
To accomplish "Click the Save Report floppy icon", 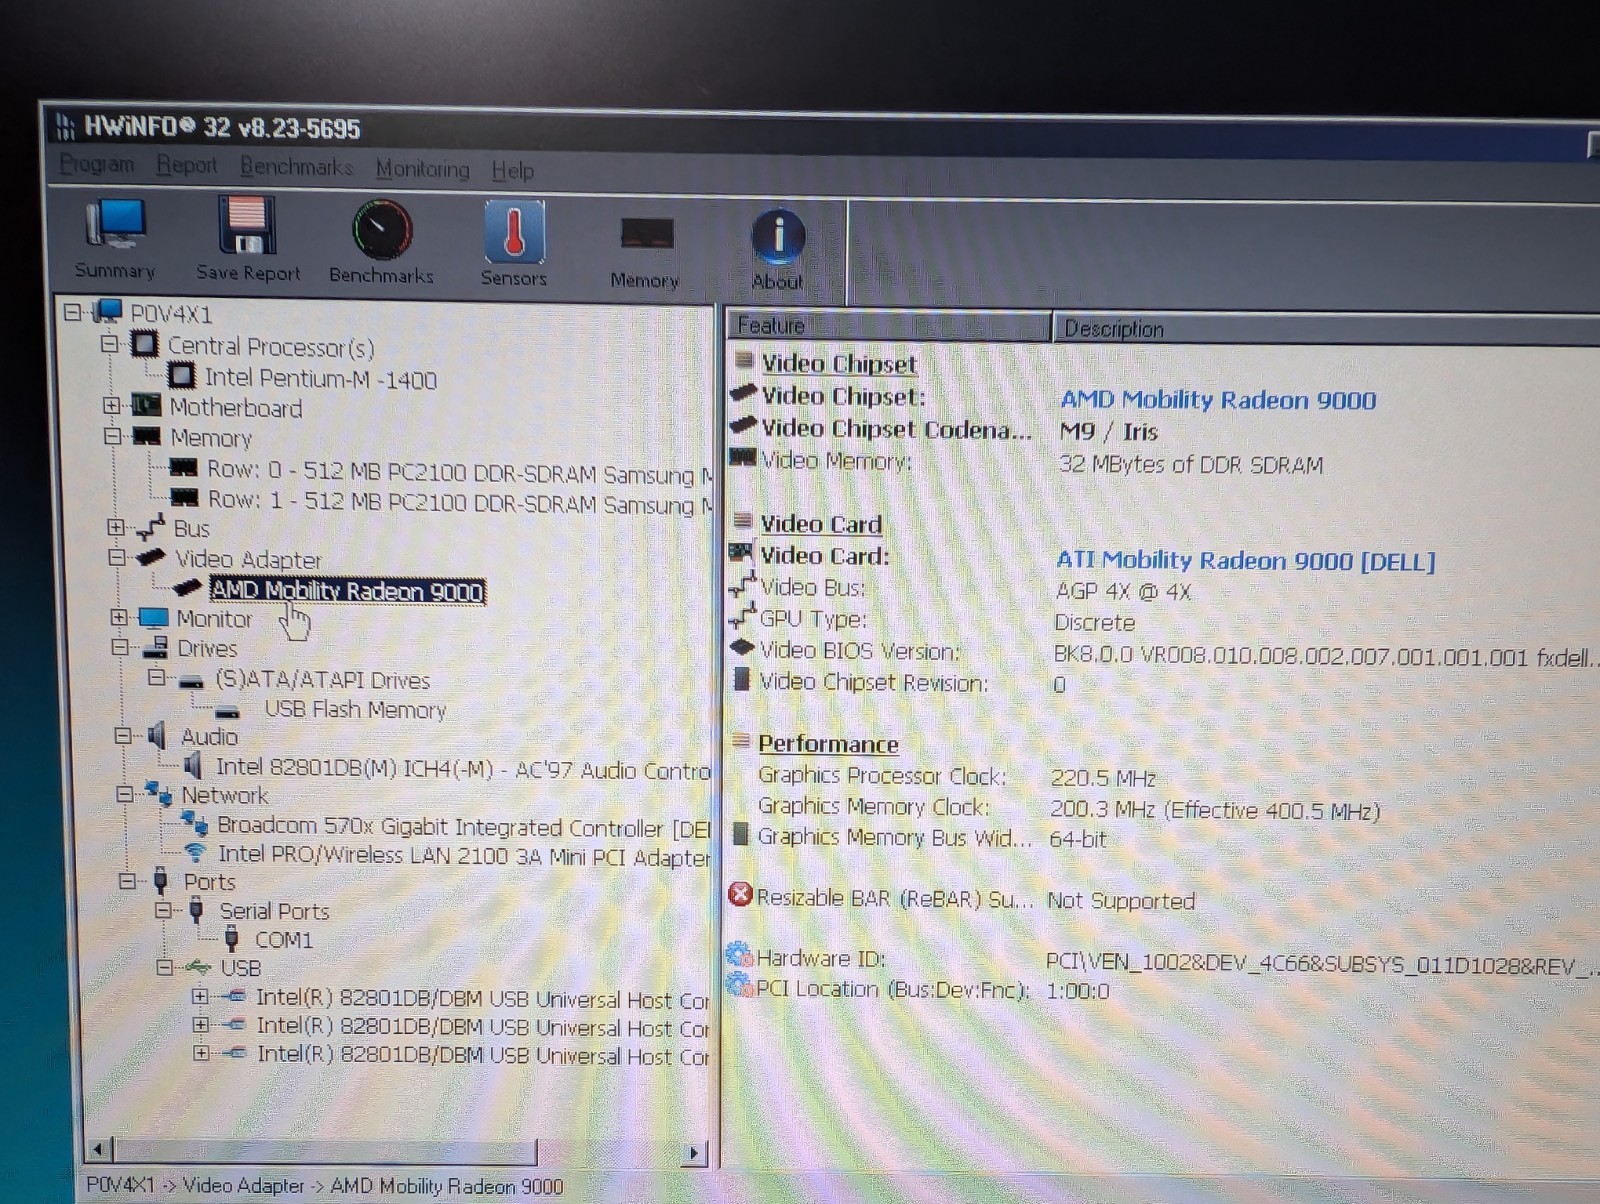I will 247,225.
